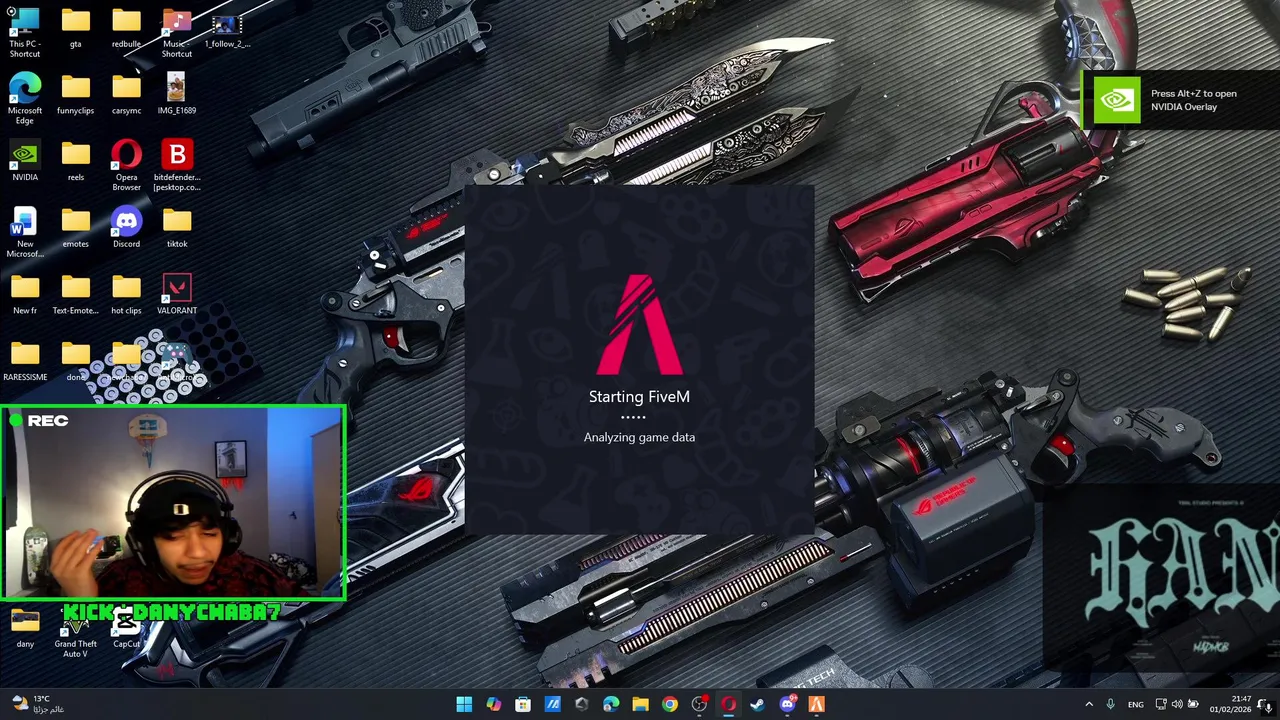This screenshot has width=1280, height=720.
Task: Open Discord from the taskbar
Action: [787, 705]
